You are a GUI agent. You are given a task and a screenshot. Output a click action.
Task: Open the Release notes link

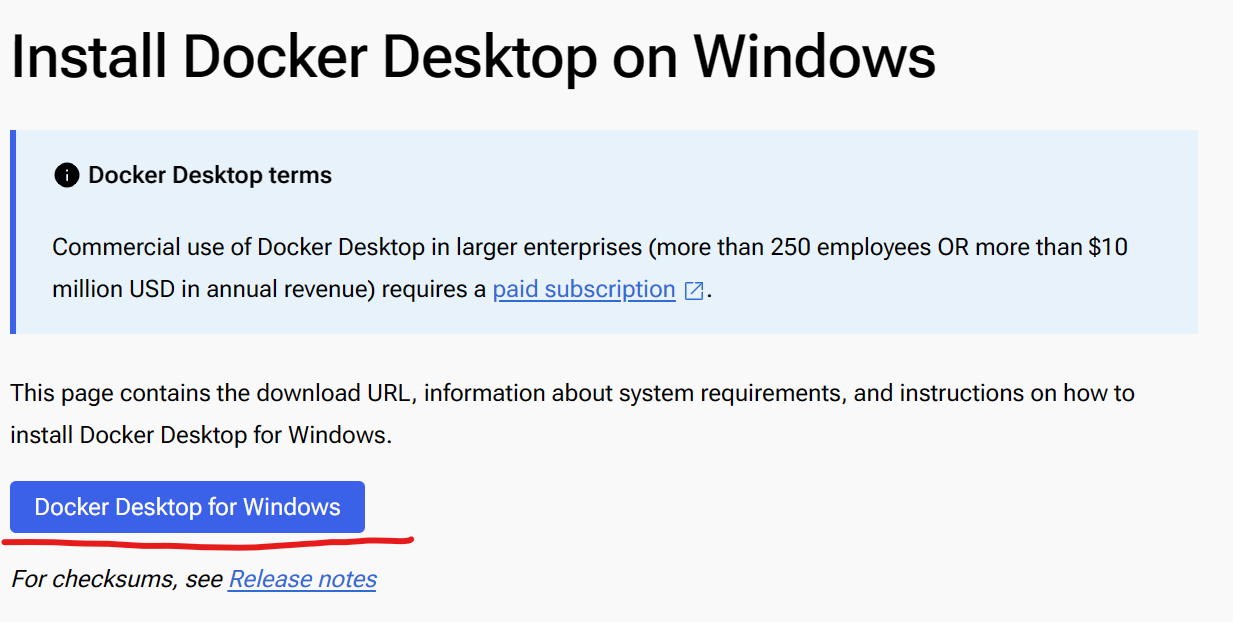click(302, 579)
